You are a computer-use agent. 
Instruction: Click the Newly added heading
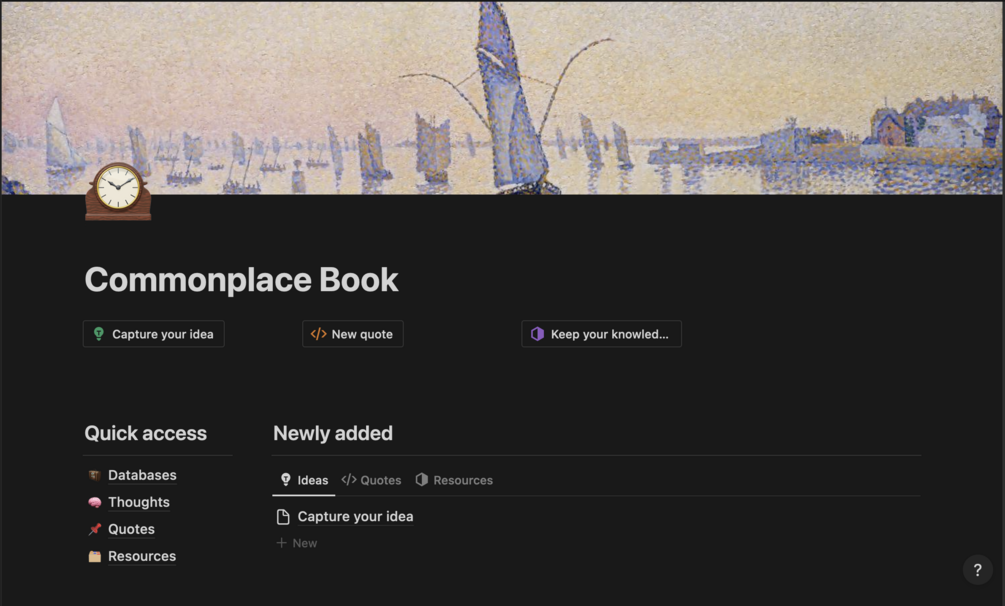(333, 433)
